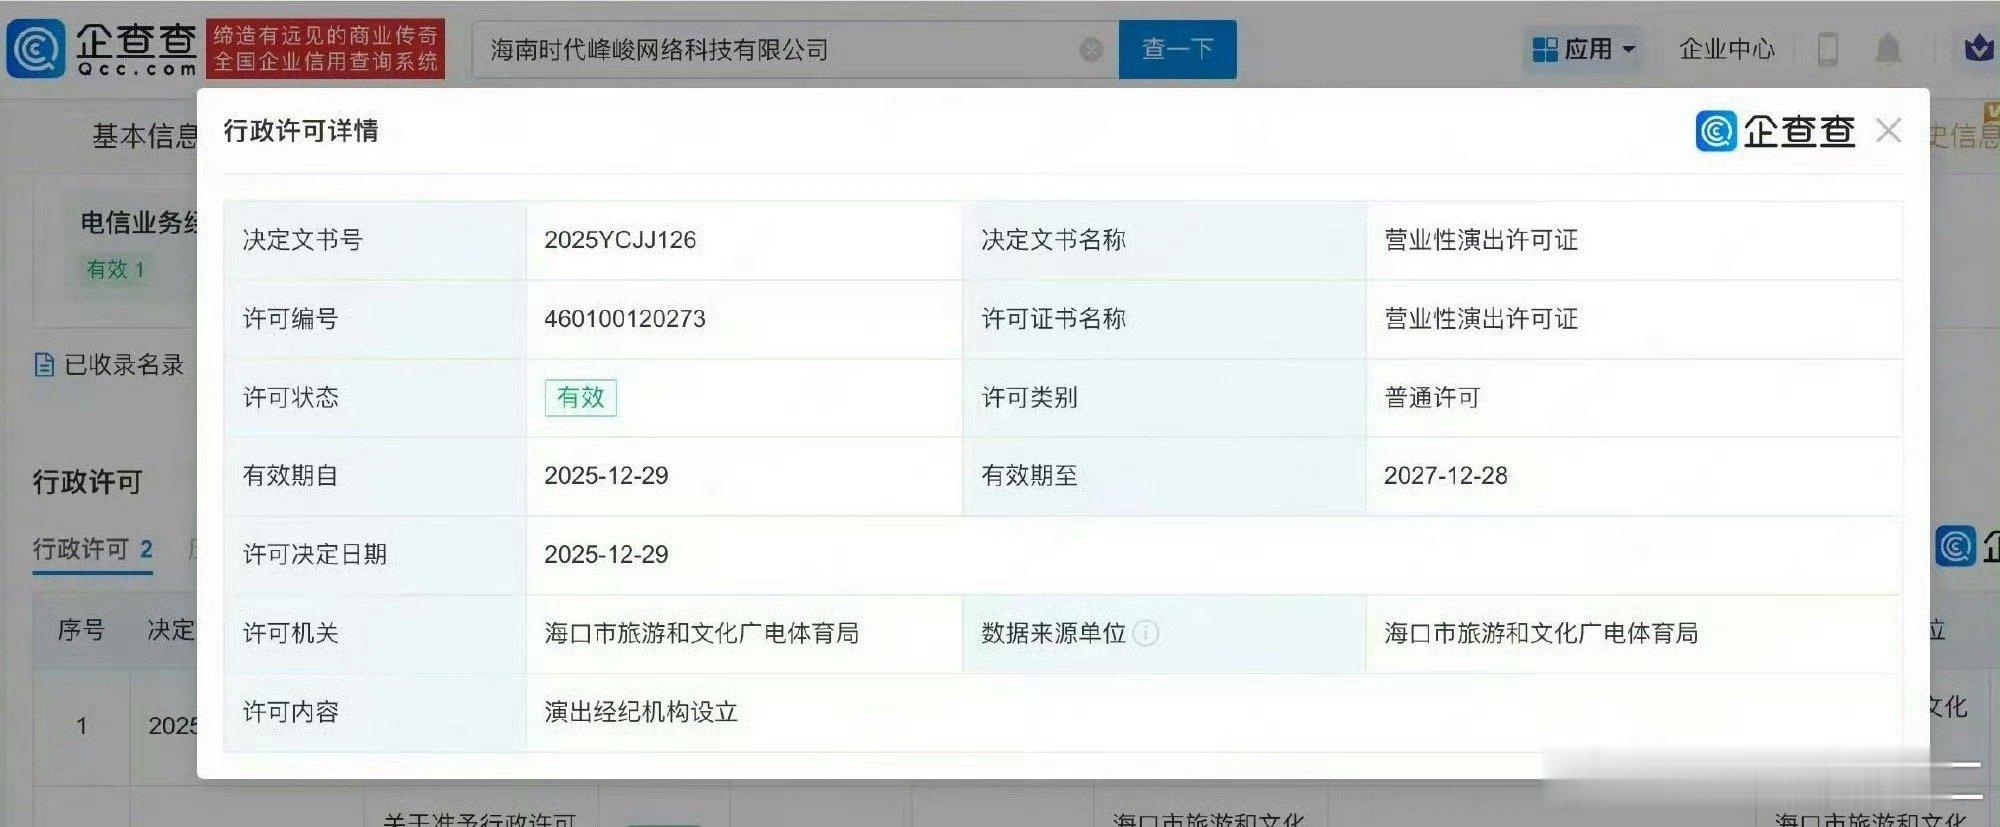Click the 行政许可 section heading
This screenshot has height=827, width=2000.
pyautogui.click(x=88, y=482)
